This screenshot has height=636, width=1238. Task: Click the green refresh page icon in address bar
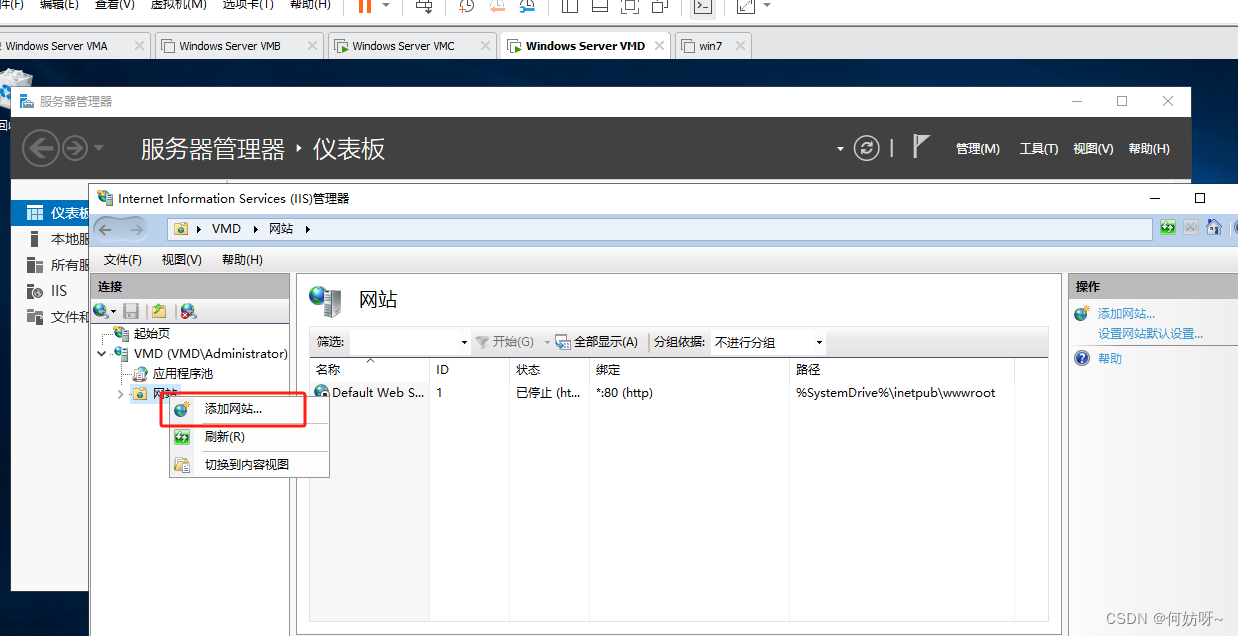(1167, 228)
